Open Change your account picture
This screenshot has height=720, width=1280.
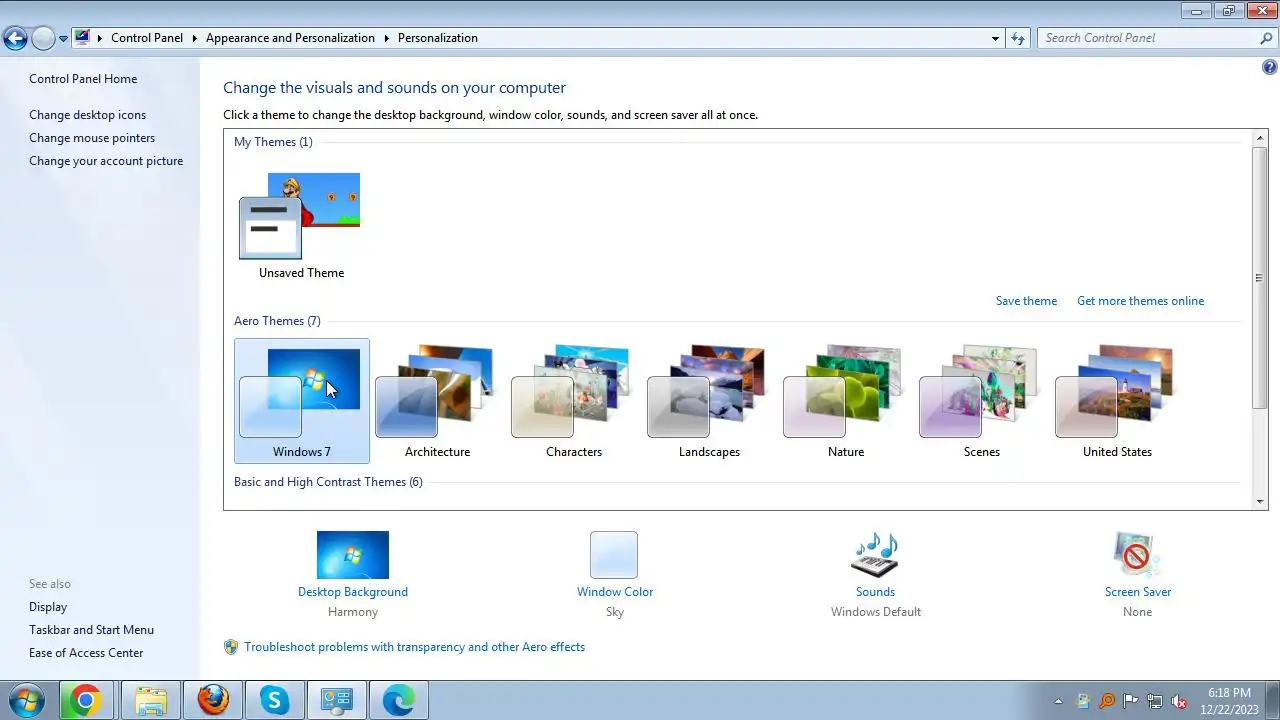(106, 161)
